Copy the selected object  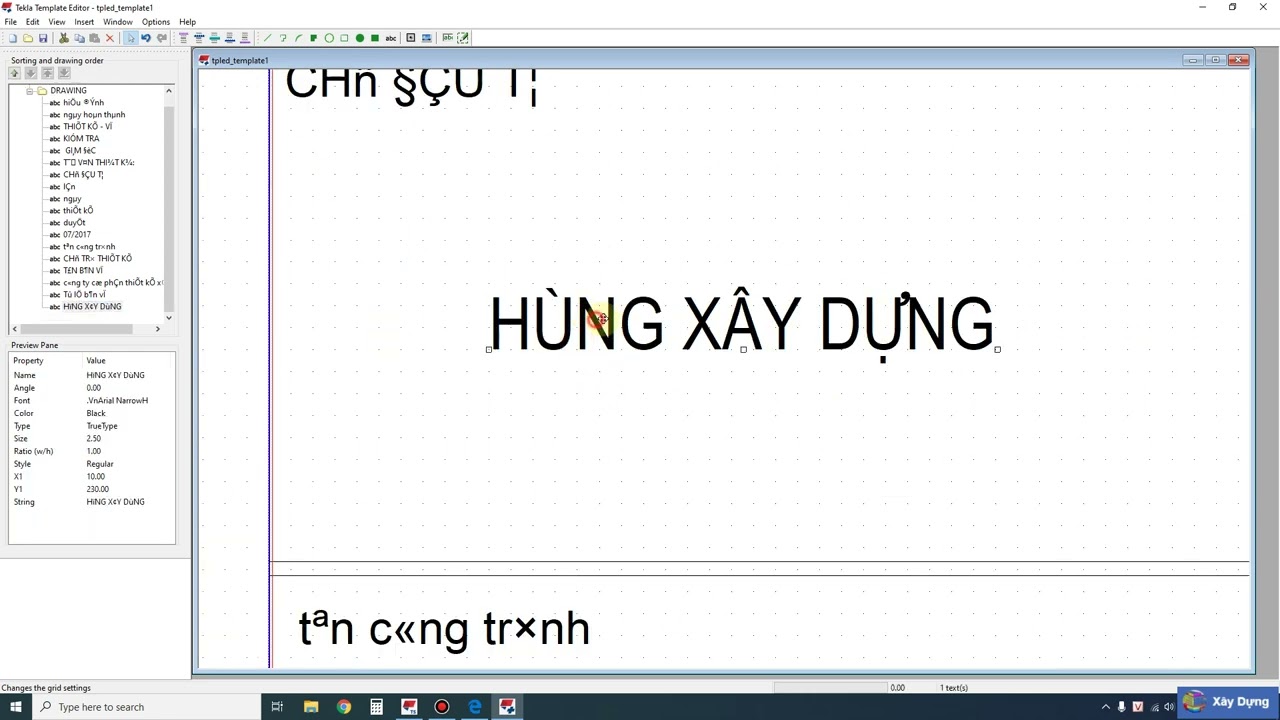[x=79, y=38]
